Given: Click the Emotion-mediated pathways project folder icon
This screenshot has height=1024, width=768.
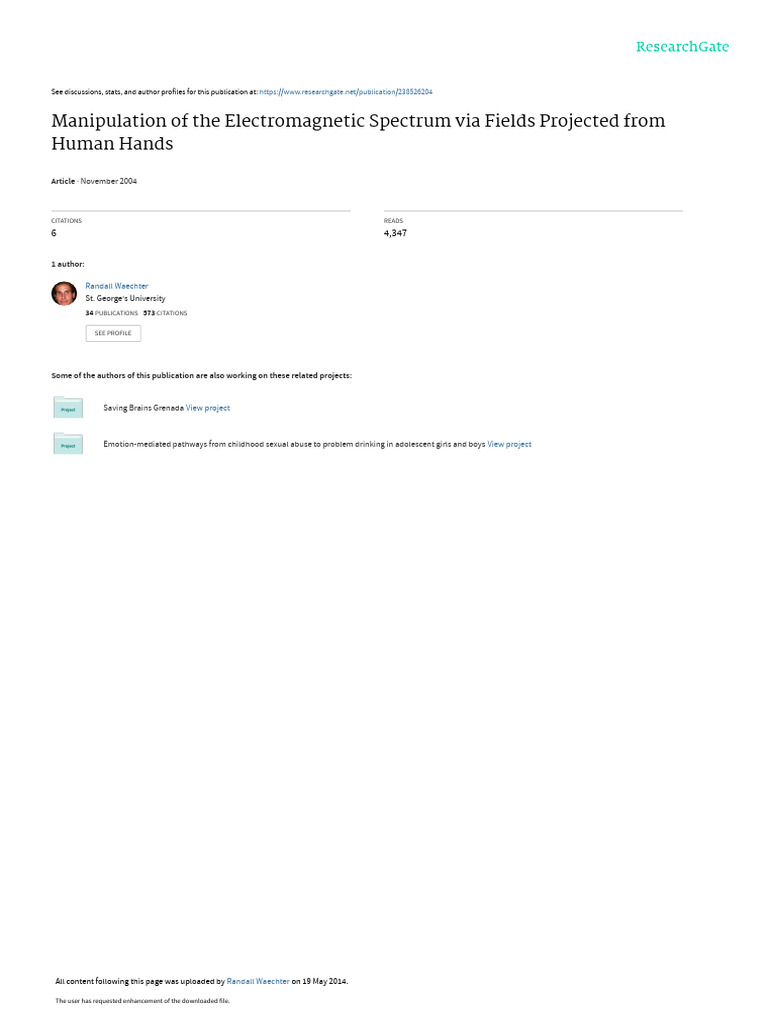Looking at the screenshot, I should (68, 443).
